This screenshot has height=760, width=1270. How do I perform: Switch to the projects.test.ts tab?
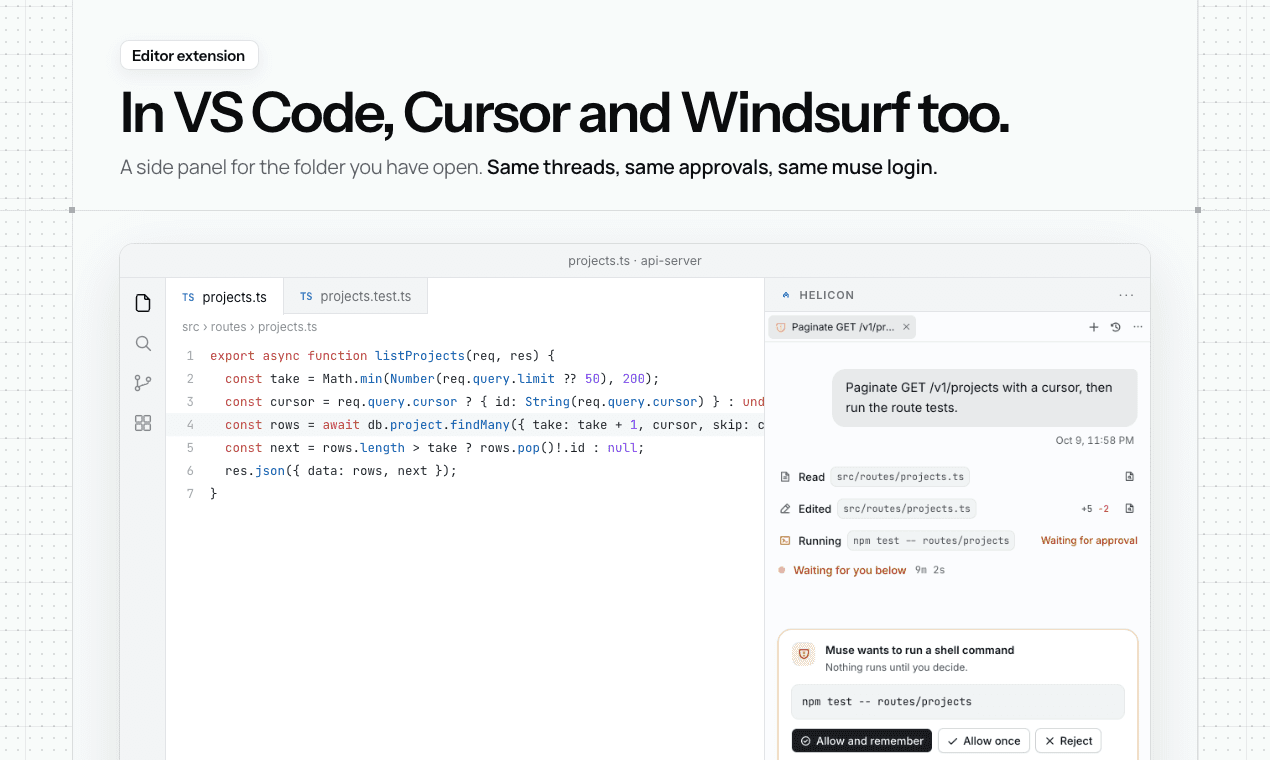pos(356,297)
